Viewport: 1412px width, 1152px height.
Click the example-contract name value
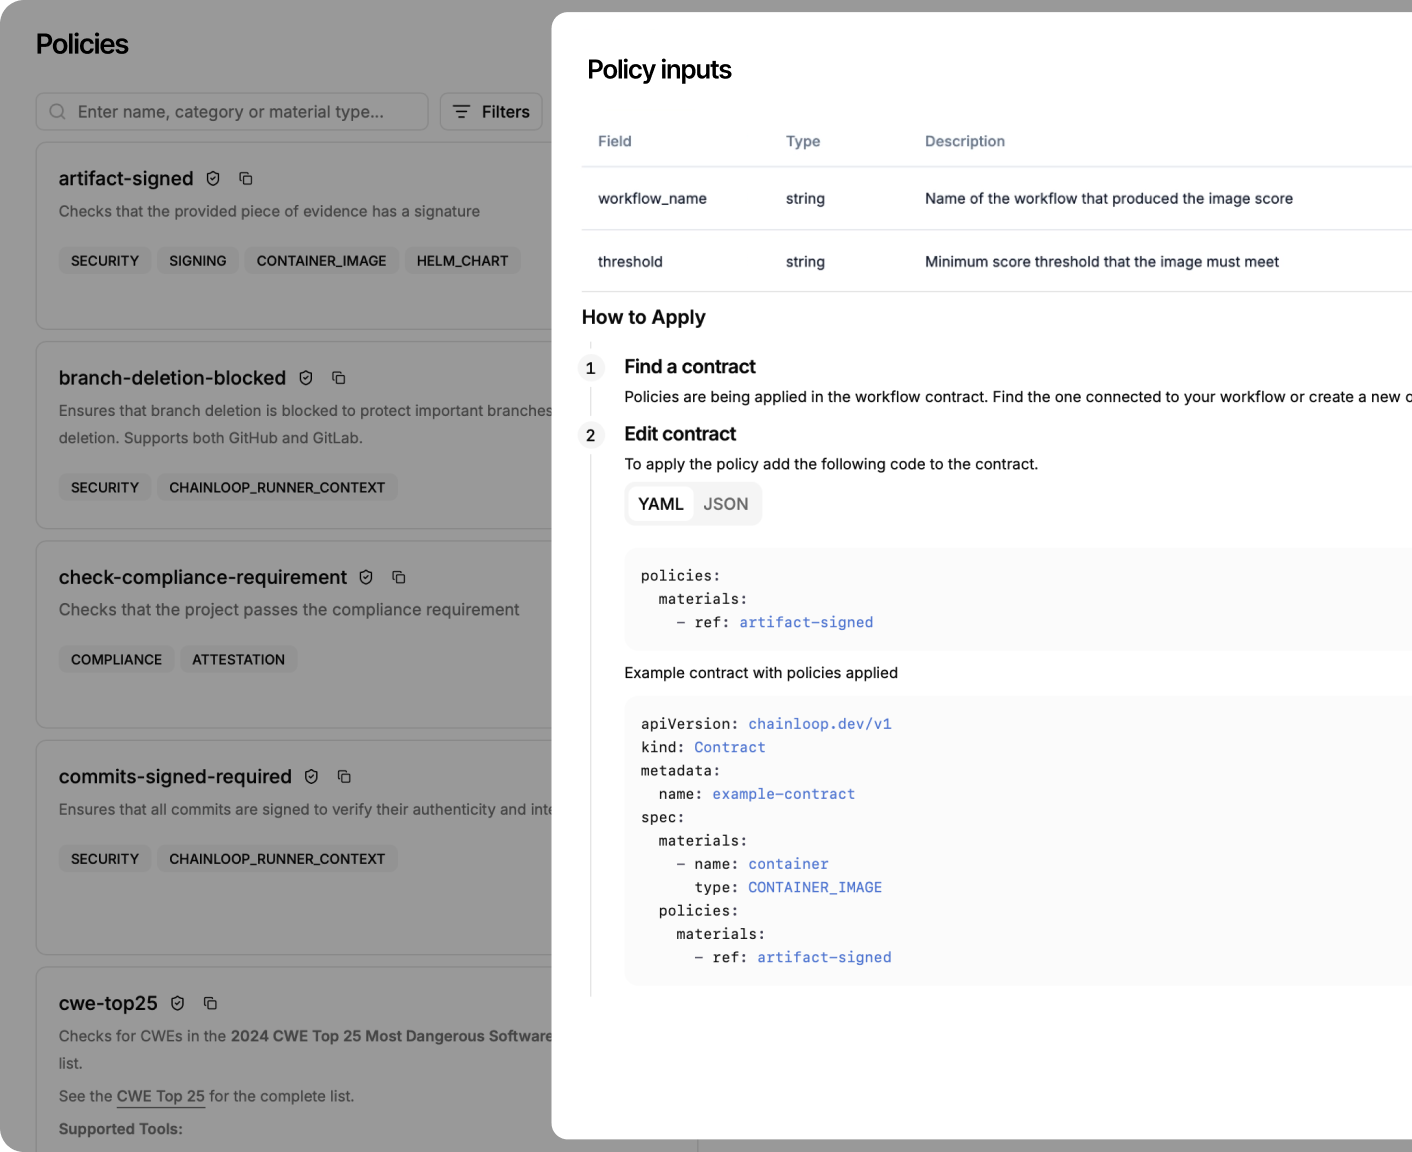(x=784, y=794)
